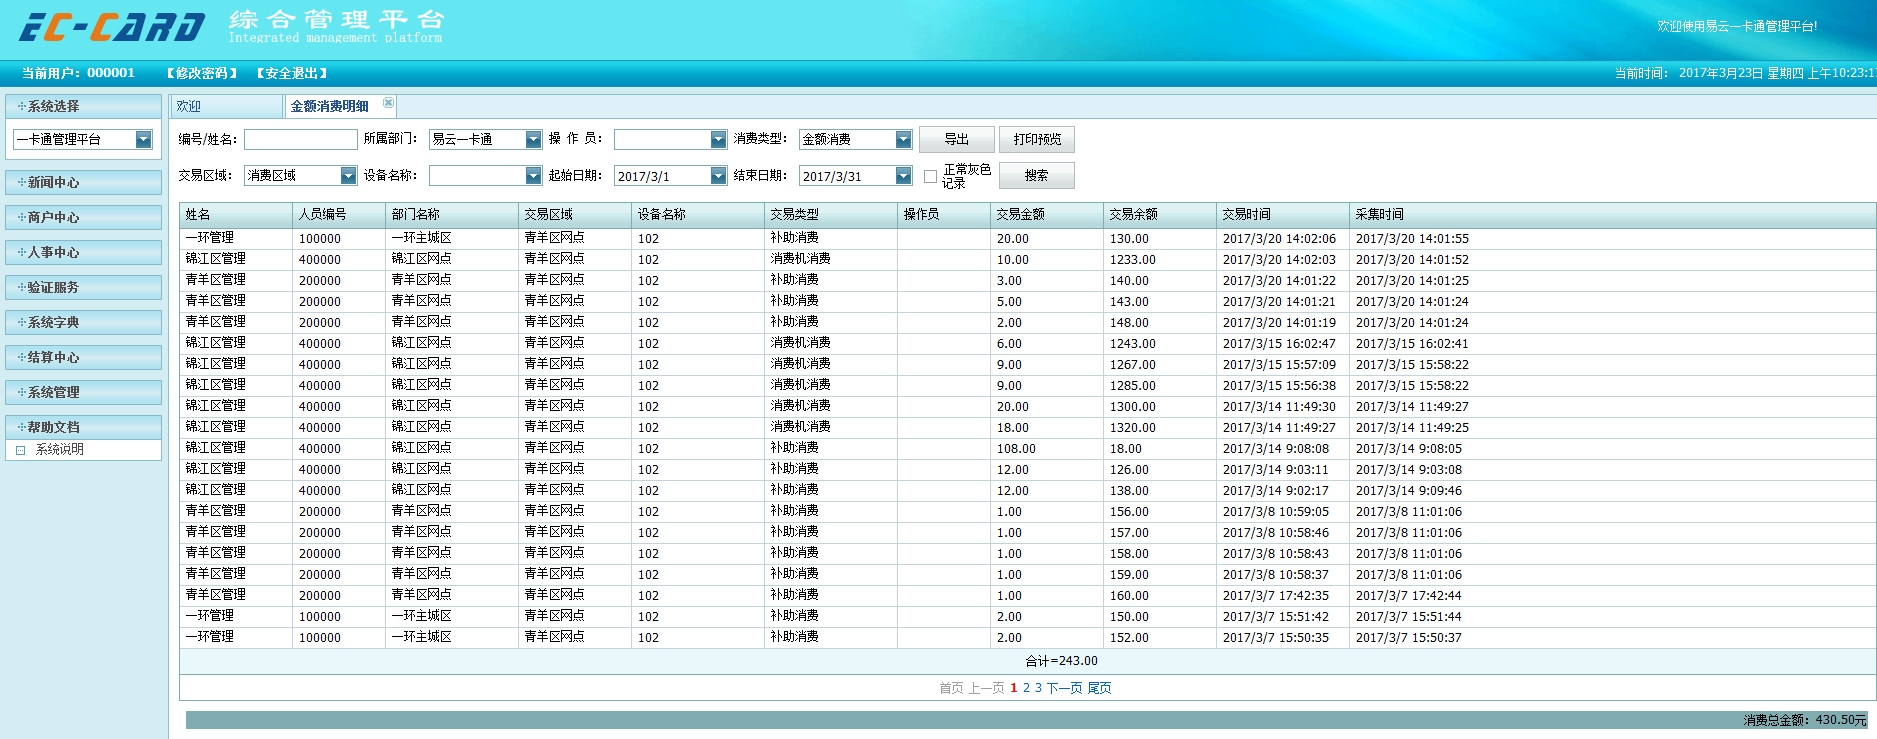Image resolution: width=1877 pixels, height=739 pixels.
Task: Click the 安全退出 link
Action: tap(292, 73)
